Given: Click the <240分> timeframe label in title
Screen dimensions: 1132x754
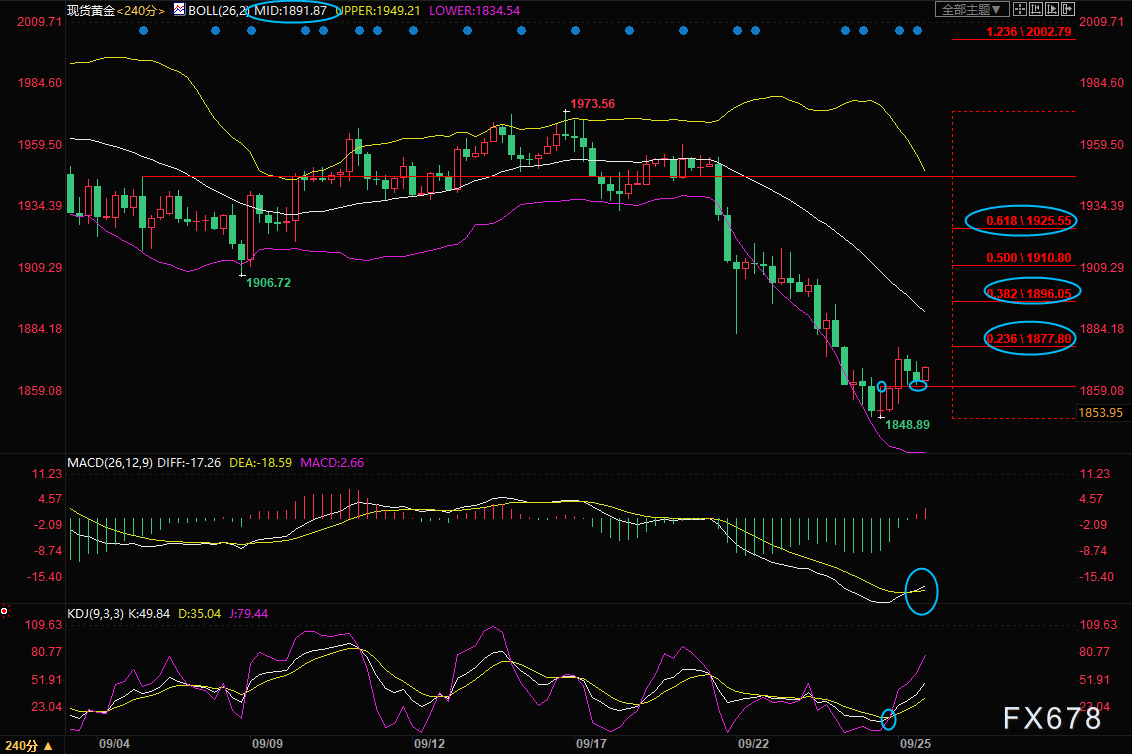Looking at the screenshot, I should coord(141,10).
